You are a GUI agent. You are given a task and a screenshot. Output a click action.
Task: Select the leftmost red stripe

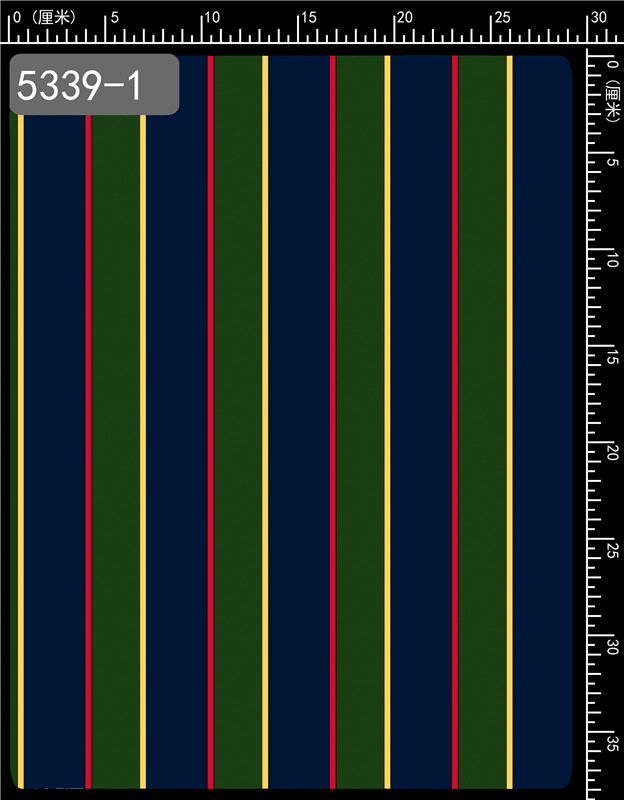pos(88,450)
